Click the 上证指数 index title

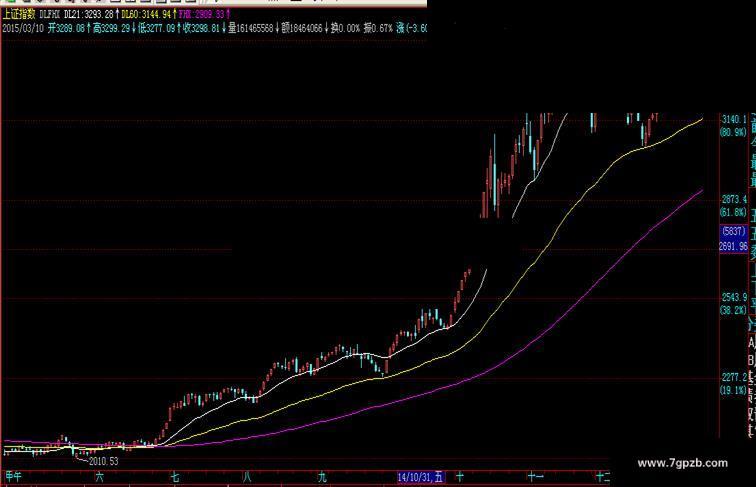19,14
